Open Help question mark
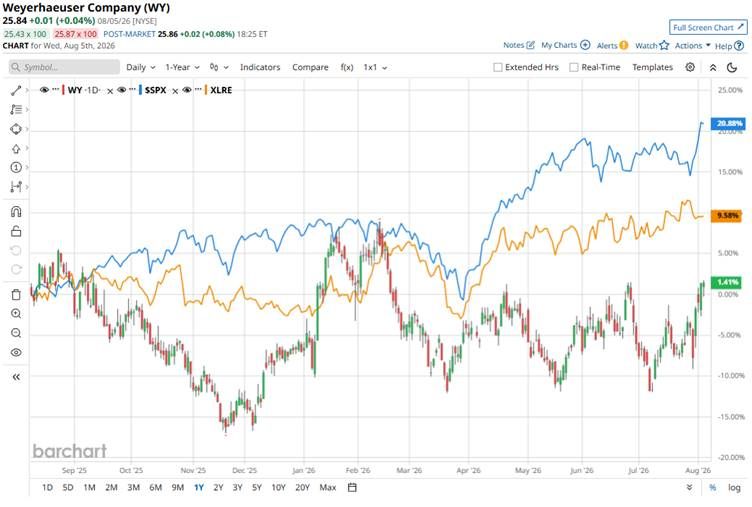Screen dimensions: 752x507 pos(729,46)
